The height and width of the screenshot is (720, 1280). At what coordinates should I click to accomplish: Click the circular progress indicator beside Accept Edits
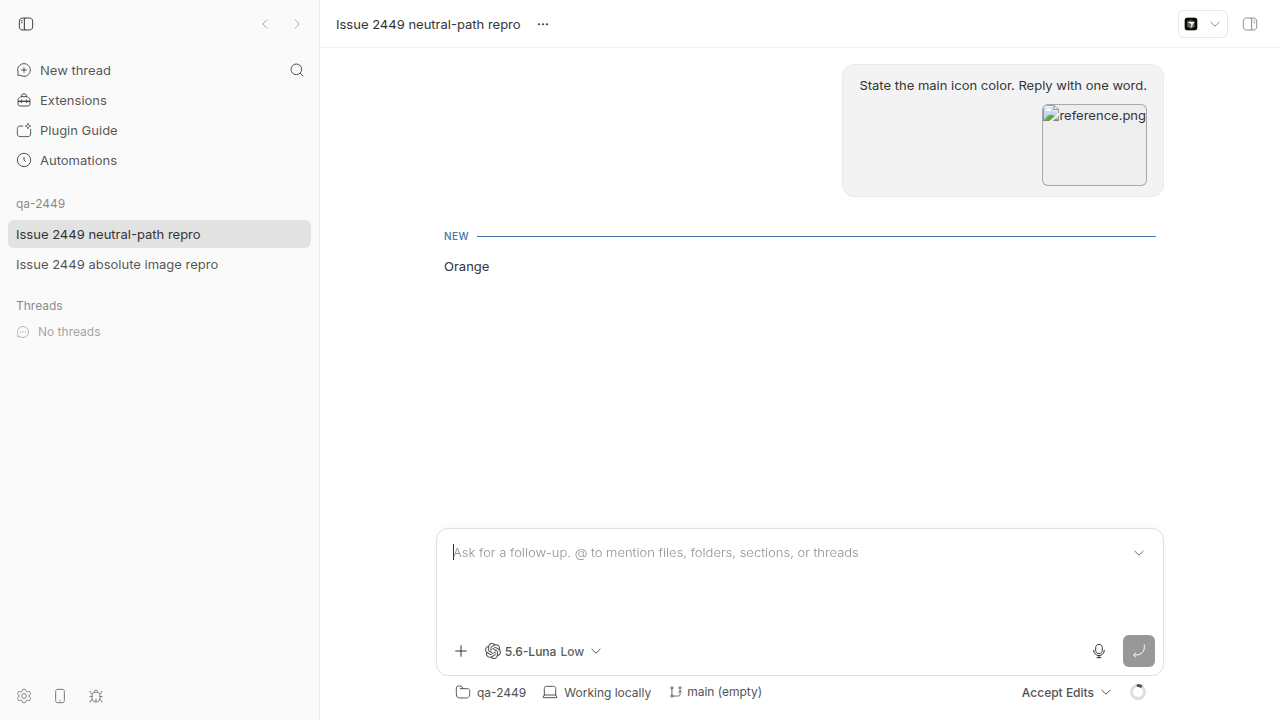[x=1138, y=692]
